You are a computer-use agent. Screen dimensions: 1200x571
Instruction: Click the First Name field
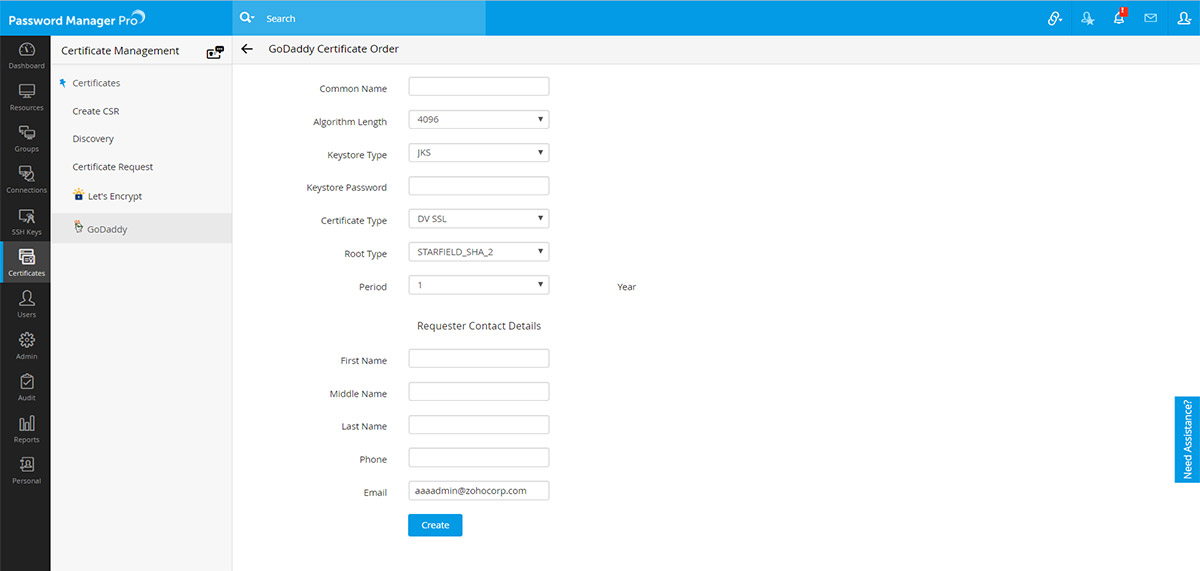(x=479, y=359)
